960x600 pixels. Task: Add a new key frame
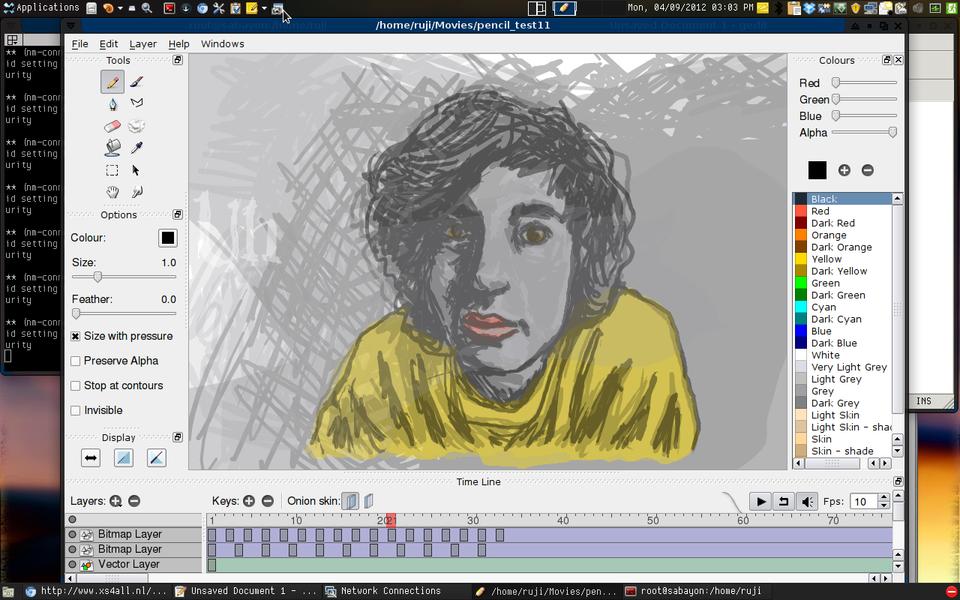pos(249,501)
